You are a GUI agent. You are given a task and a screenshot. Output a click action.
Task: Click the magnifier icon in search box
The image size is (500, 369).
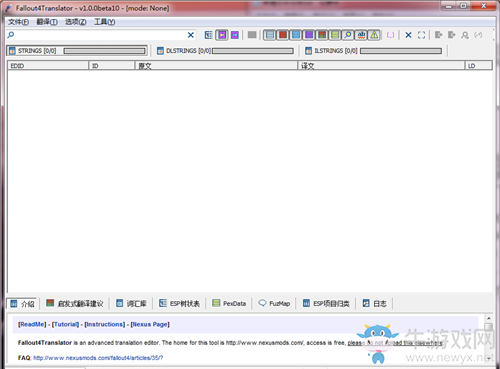pyautogui.click(x=11, y=35)
